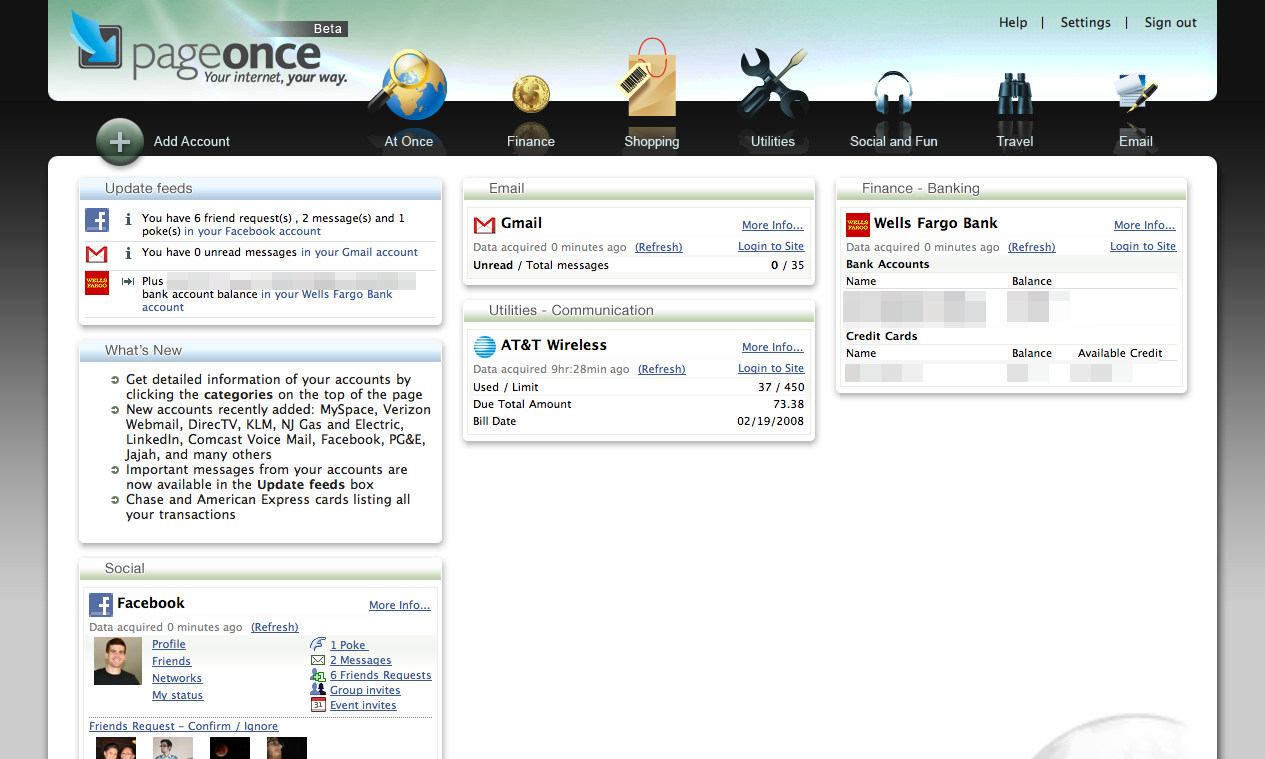Click Friends Request Confirm / Ignore link

(184, 726)
